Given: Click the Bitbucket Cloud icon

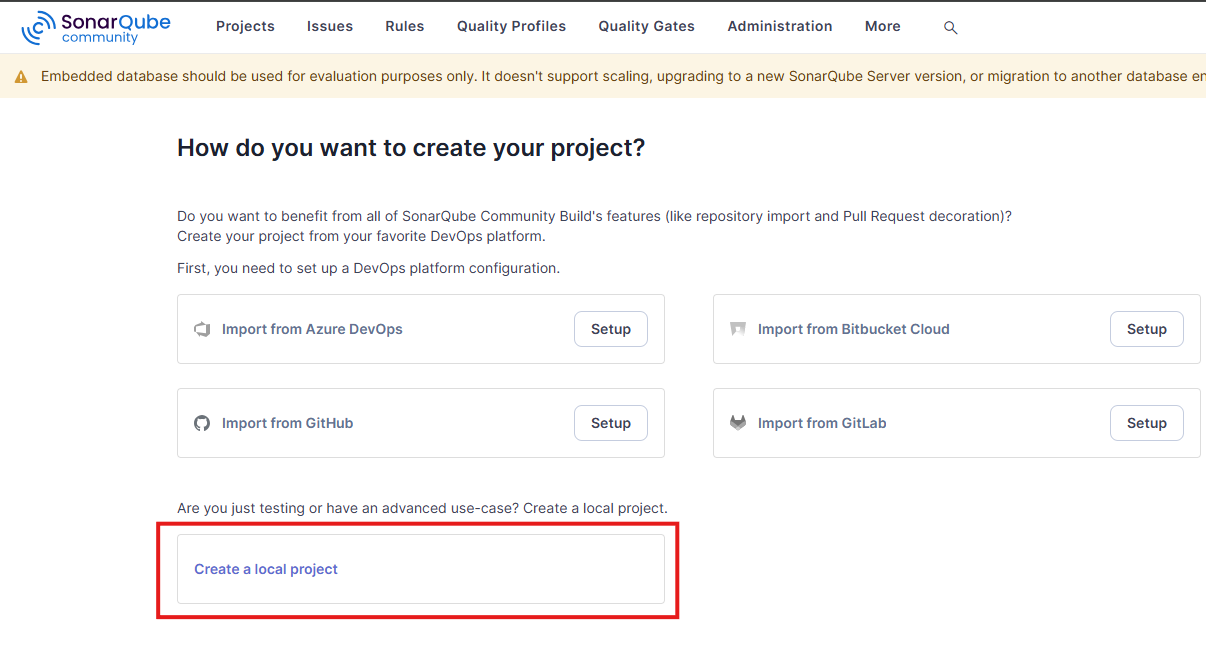Looking at the screenshot, I should (738, 329).
